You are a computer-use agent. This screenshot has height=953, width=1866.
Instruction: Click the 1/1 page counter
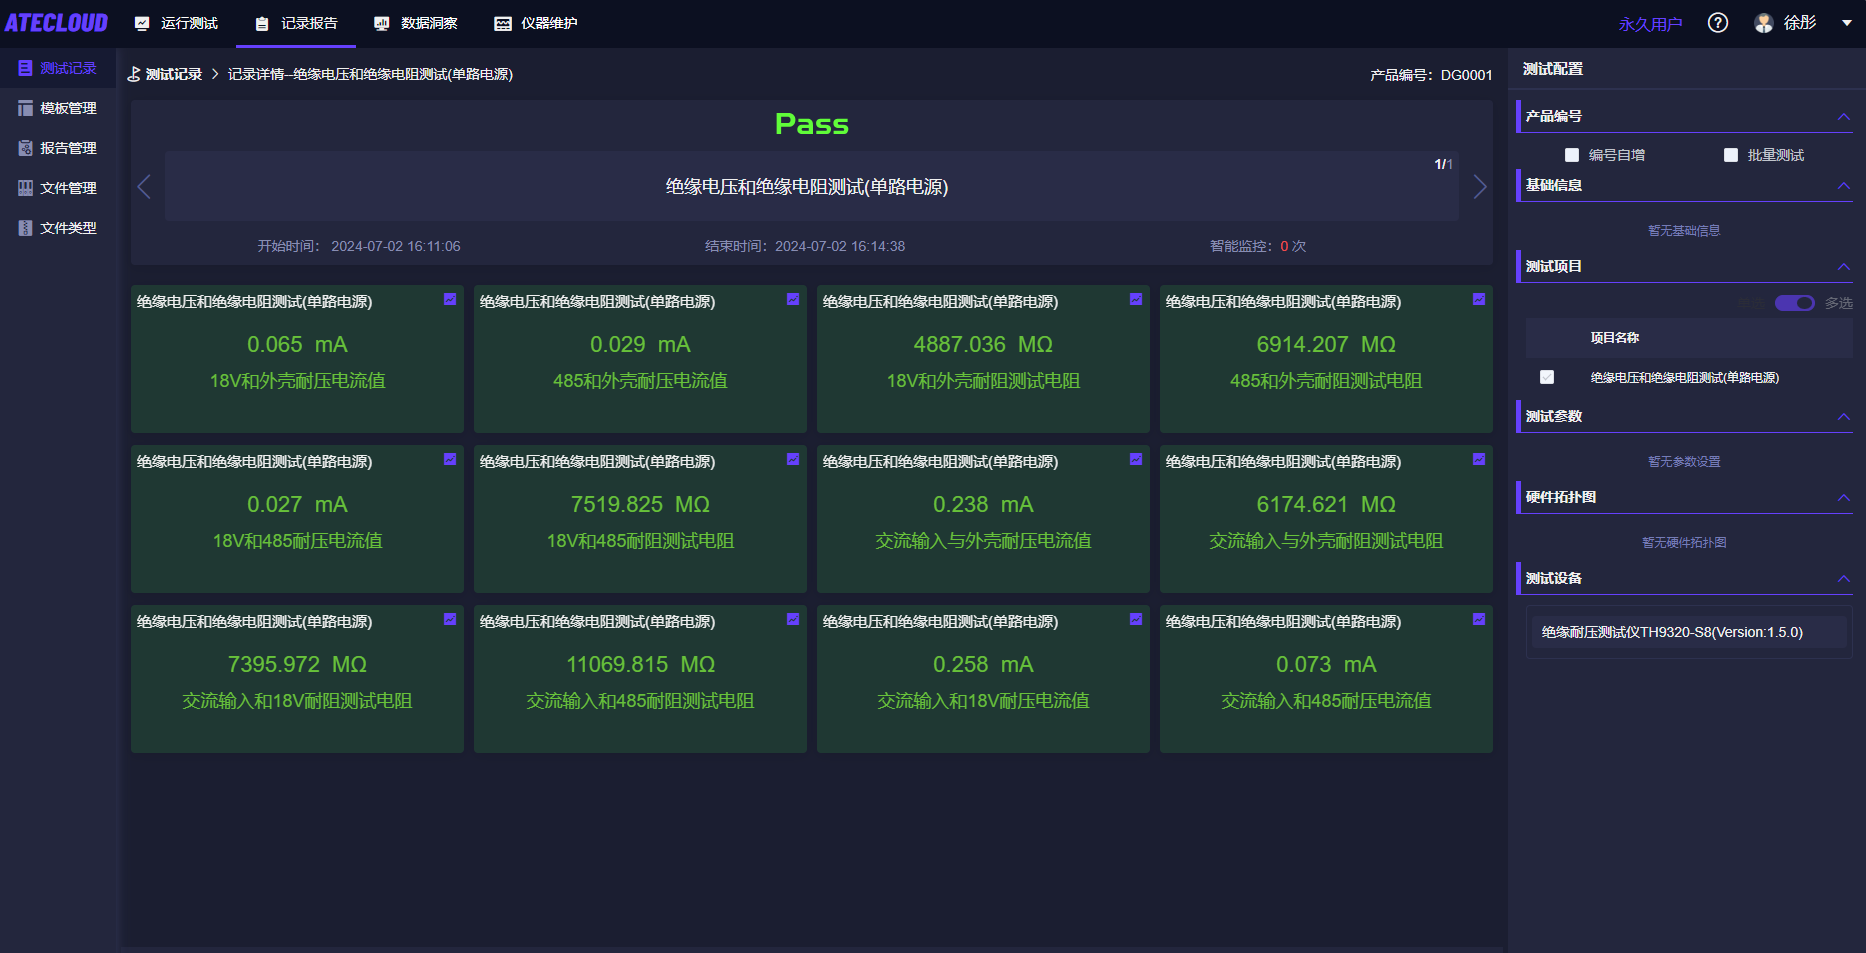(1443, 164)
